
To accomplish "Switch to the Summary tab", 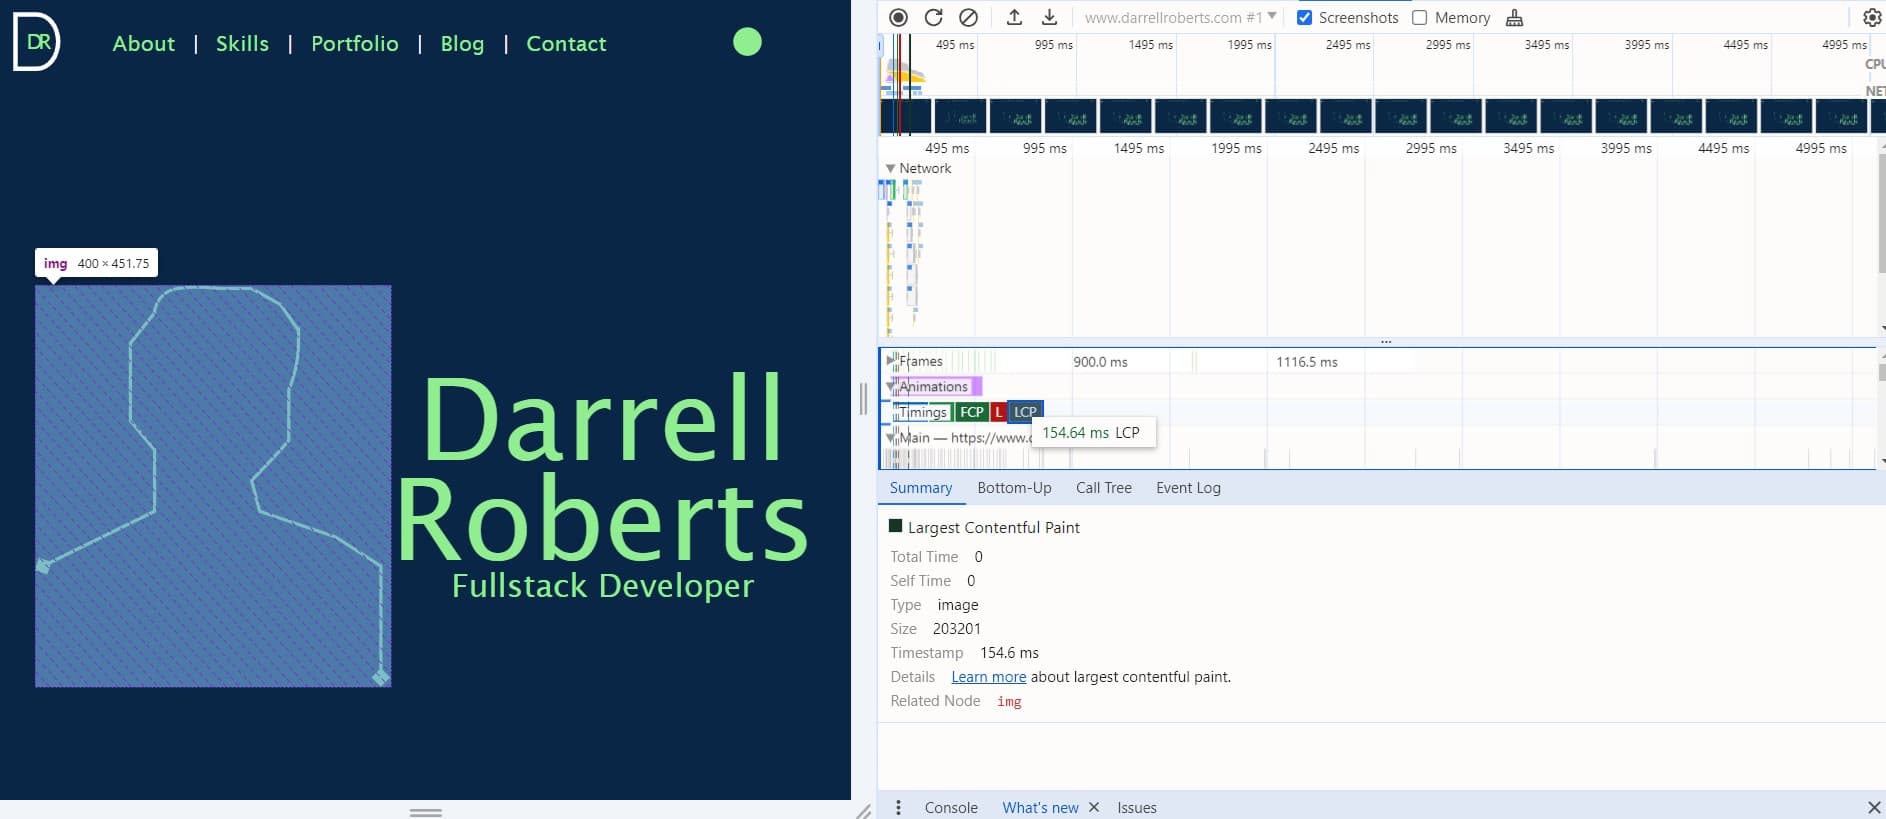I will (921, 488).
